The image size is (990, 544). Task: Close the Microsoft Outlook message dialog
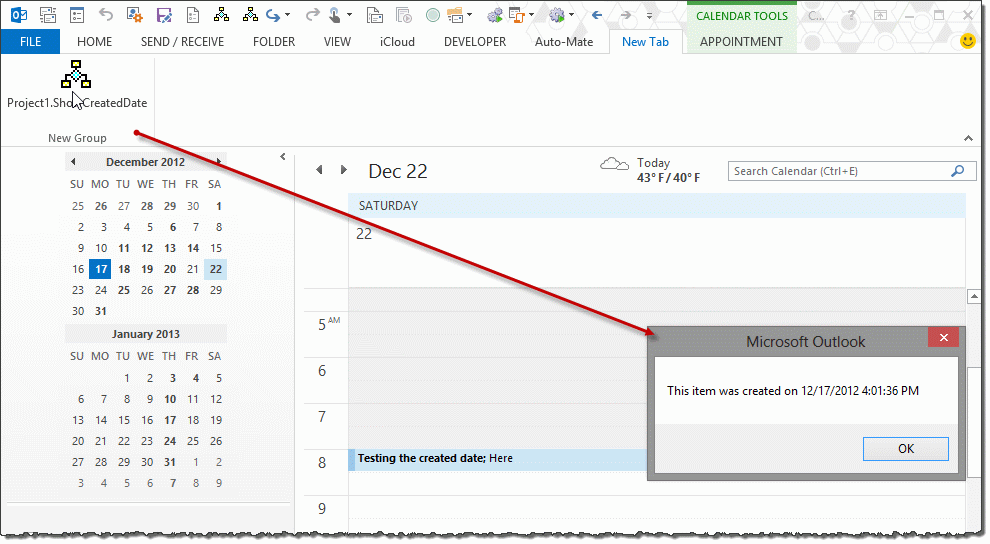[943, 338]
